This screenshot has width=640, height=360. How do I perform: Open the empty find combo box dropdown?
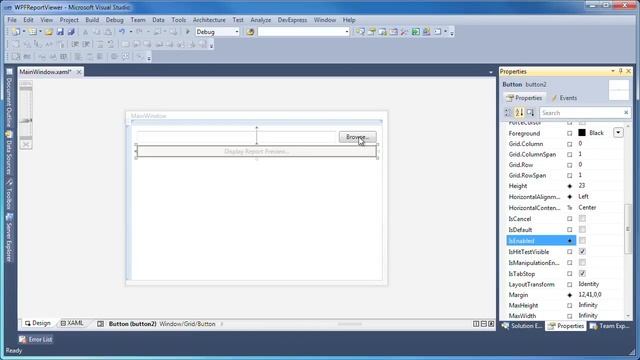click(347, 32)
